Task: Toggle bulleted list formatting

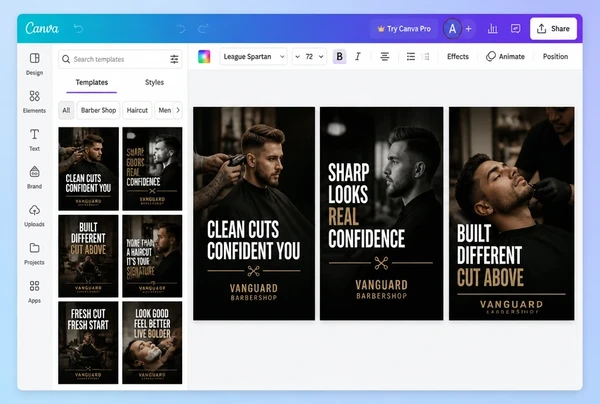Action: [411, 57]
